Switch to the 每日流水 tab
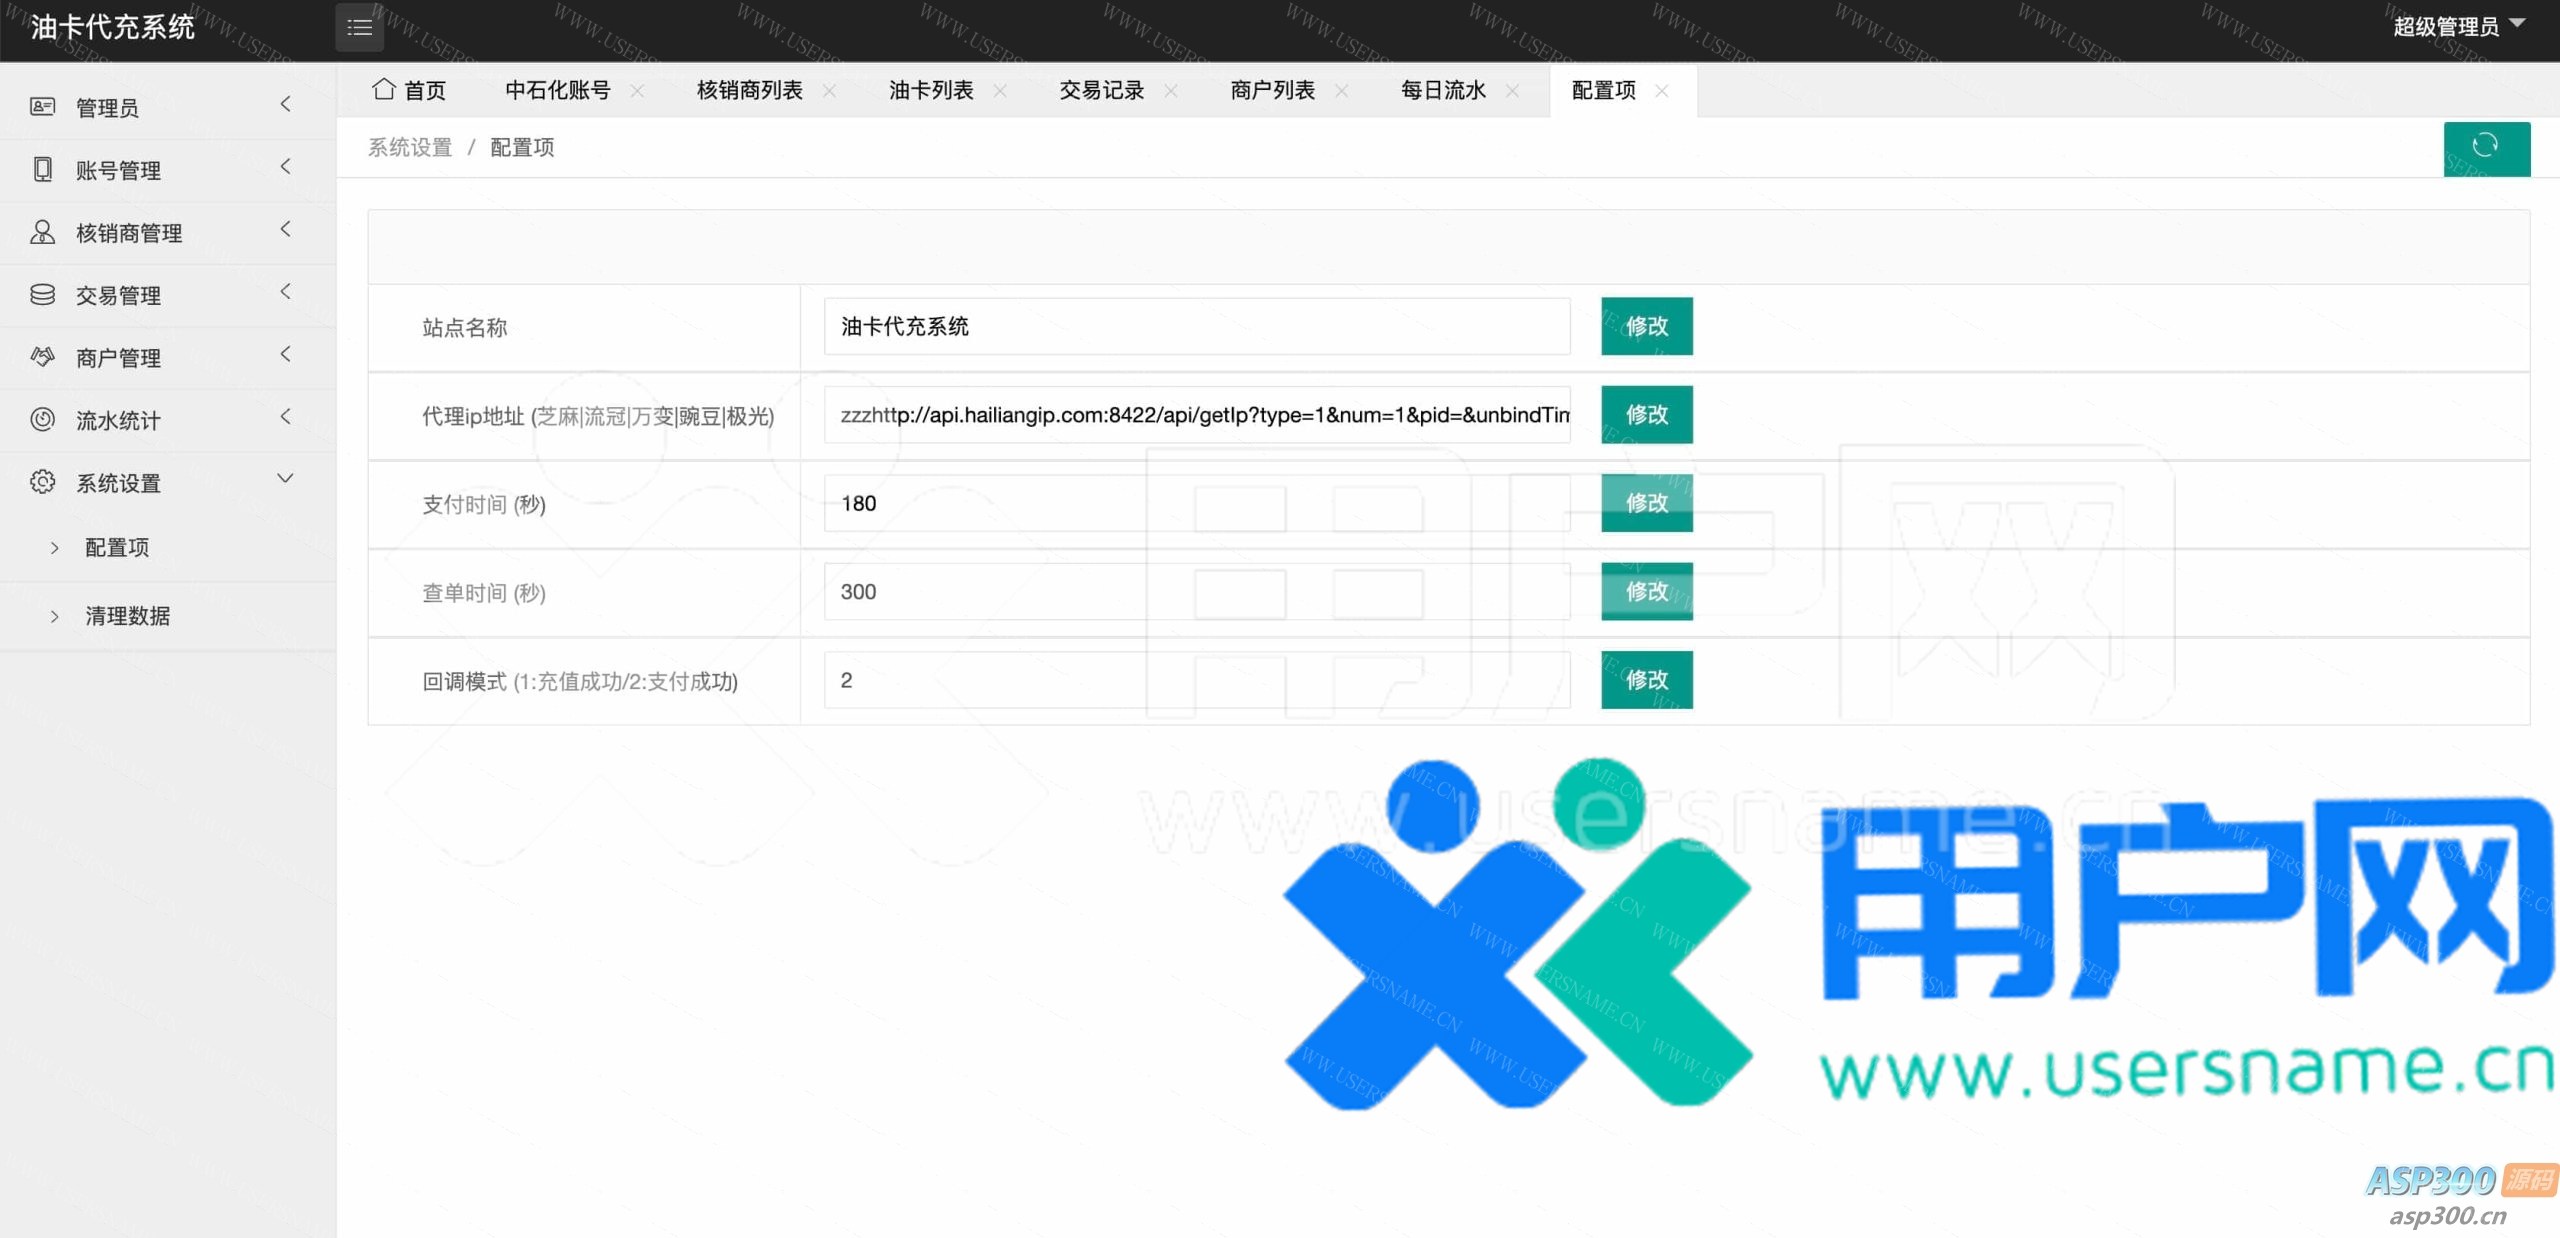The height and width of the screenshot is (1238, 2560). click(1442, 90)
